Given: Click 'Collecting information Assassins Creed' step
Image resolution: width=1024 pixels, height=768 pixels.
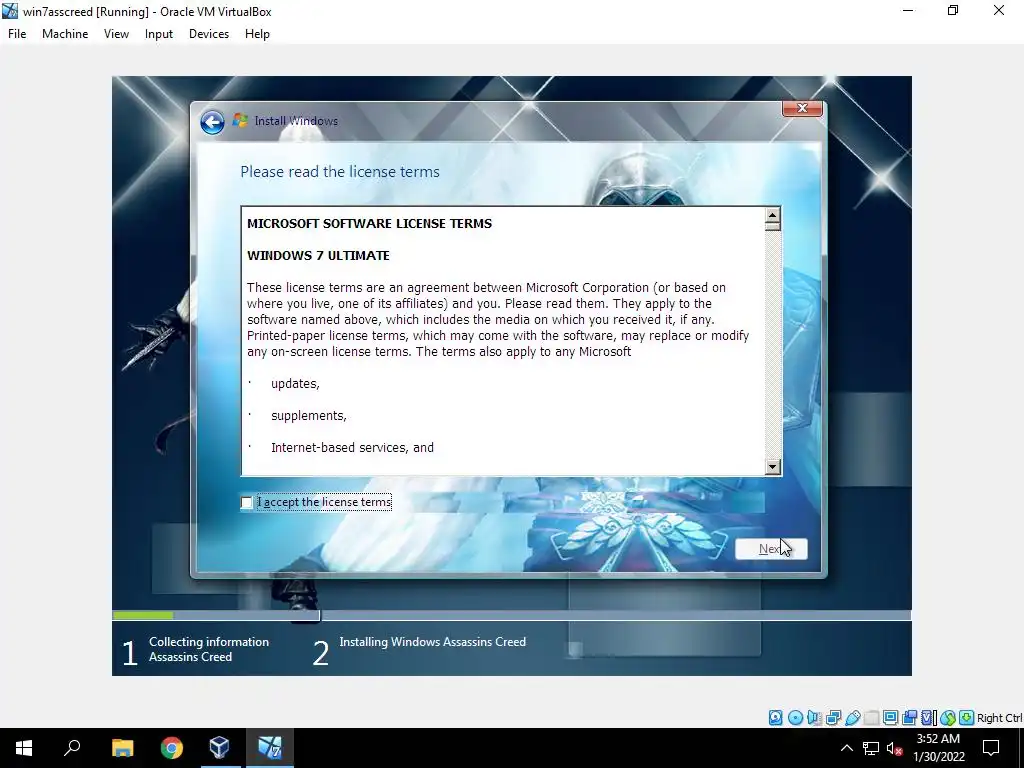Looking at the screenshot, I should coord(209,649).
